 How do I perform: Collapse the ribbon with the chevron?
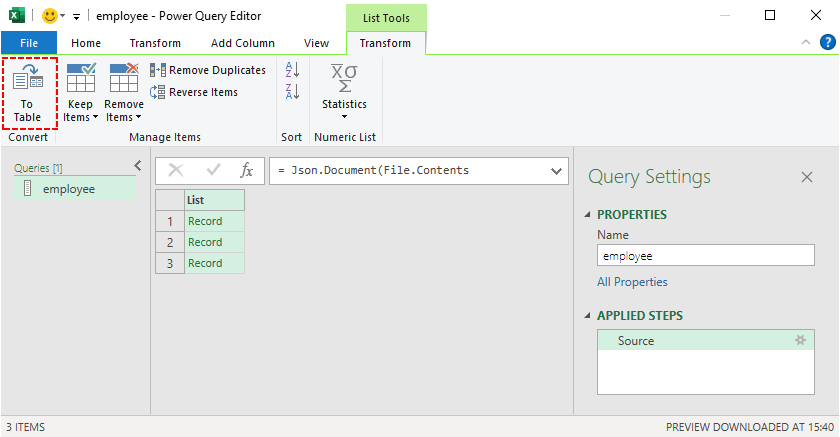(x=806, y=42)
